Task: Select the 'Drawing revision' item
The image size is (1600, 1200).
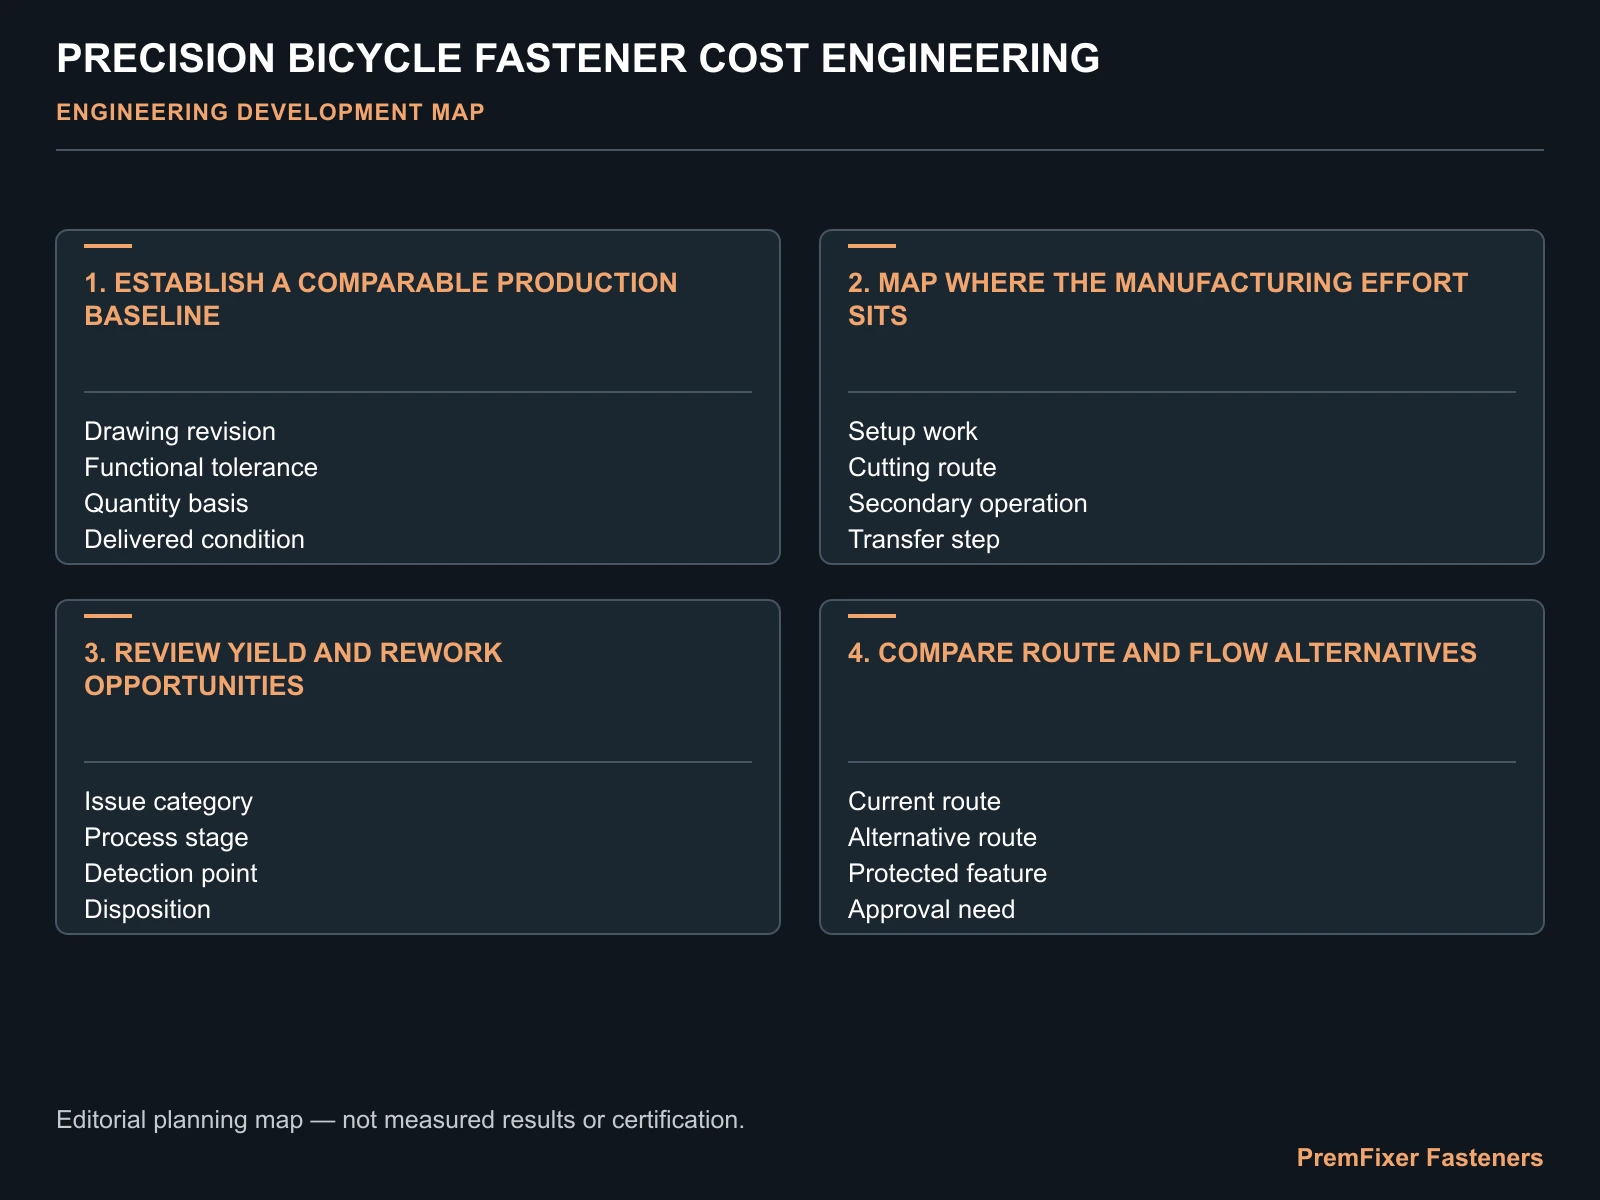Action: [180, 431]
